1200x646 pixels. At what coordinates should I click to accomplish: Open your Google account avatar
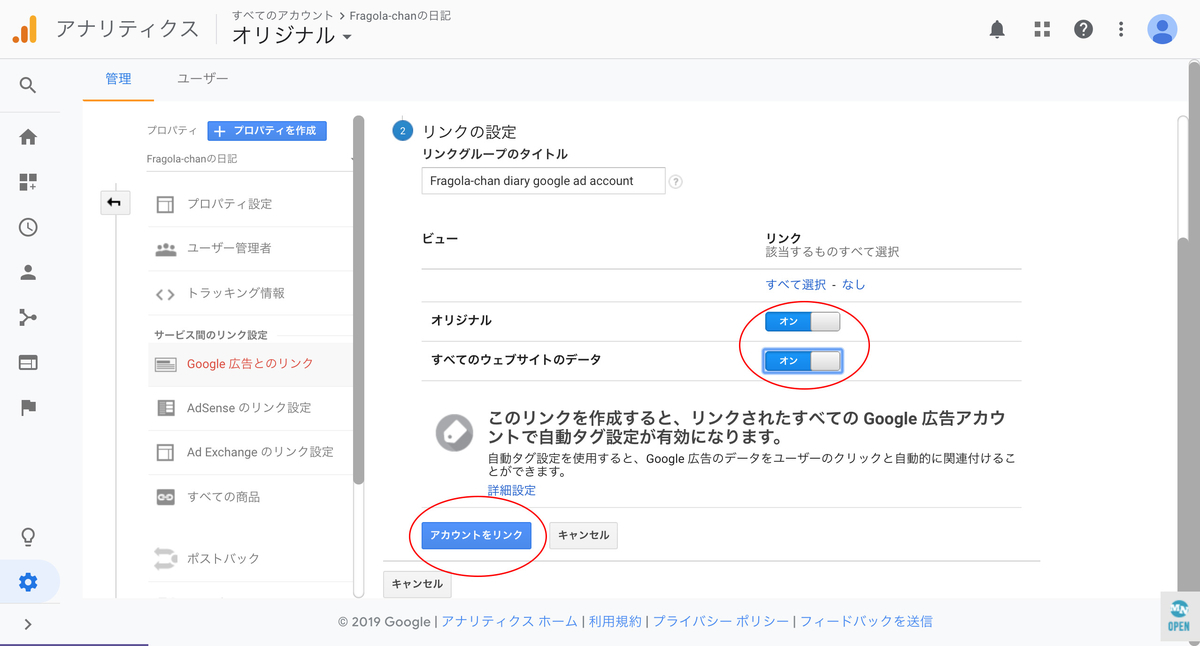1162,29
